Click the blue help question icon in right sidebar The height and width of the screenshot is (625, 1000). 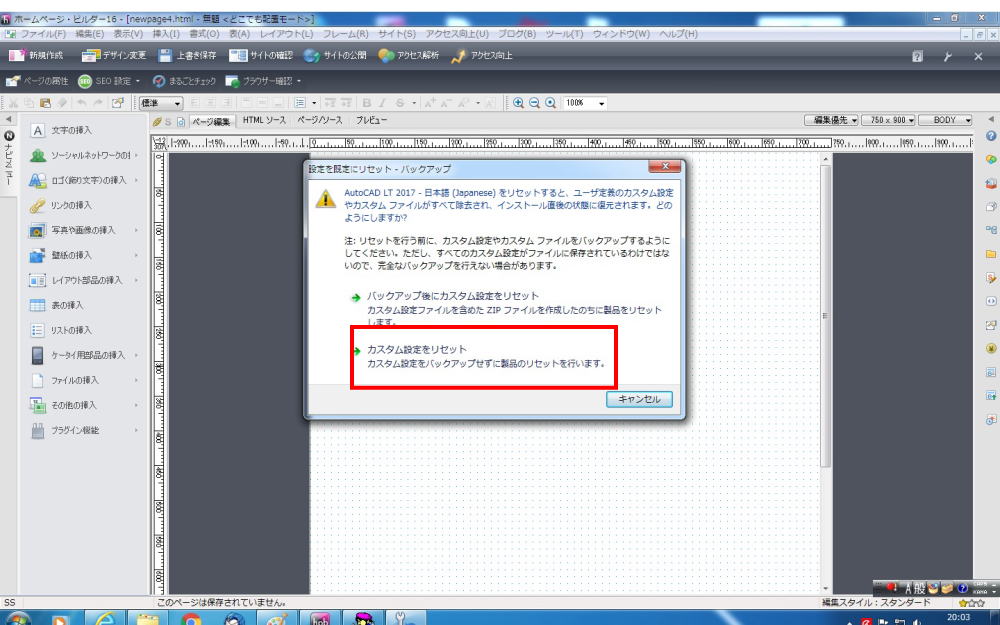click(x=990, y=135)
